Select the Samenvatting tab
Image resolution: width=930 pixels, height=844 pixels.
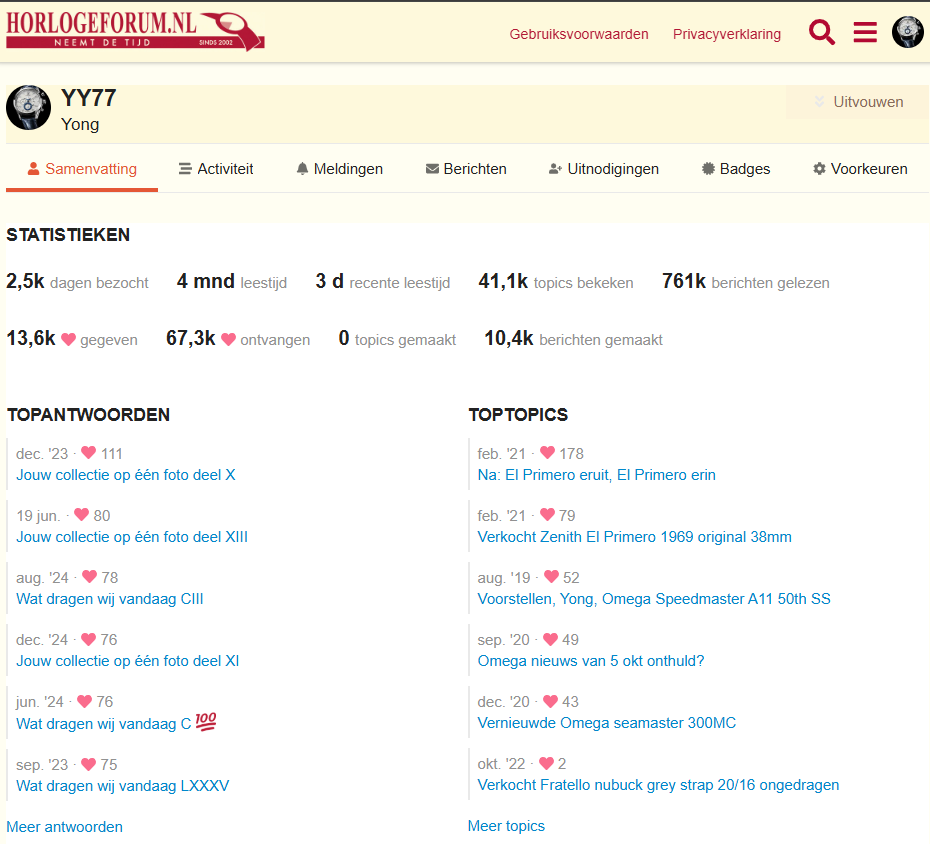pos(82,169)
